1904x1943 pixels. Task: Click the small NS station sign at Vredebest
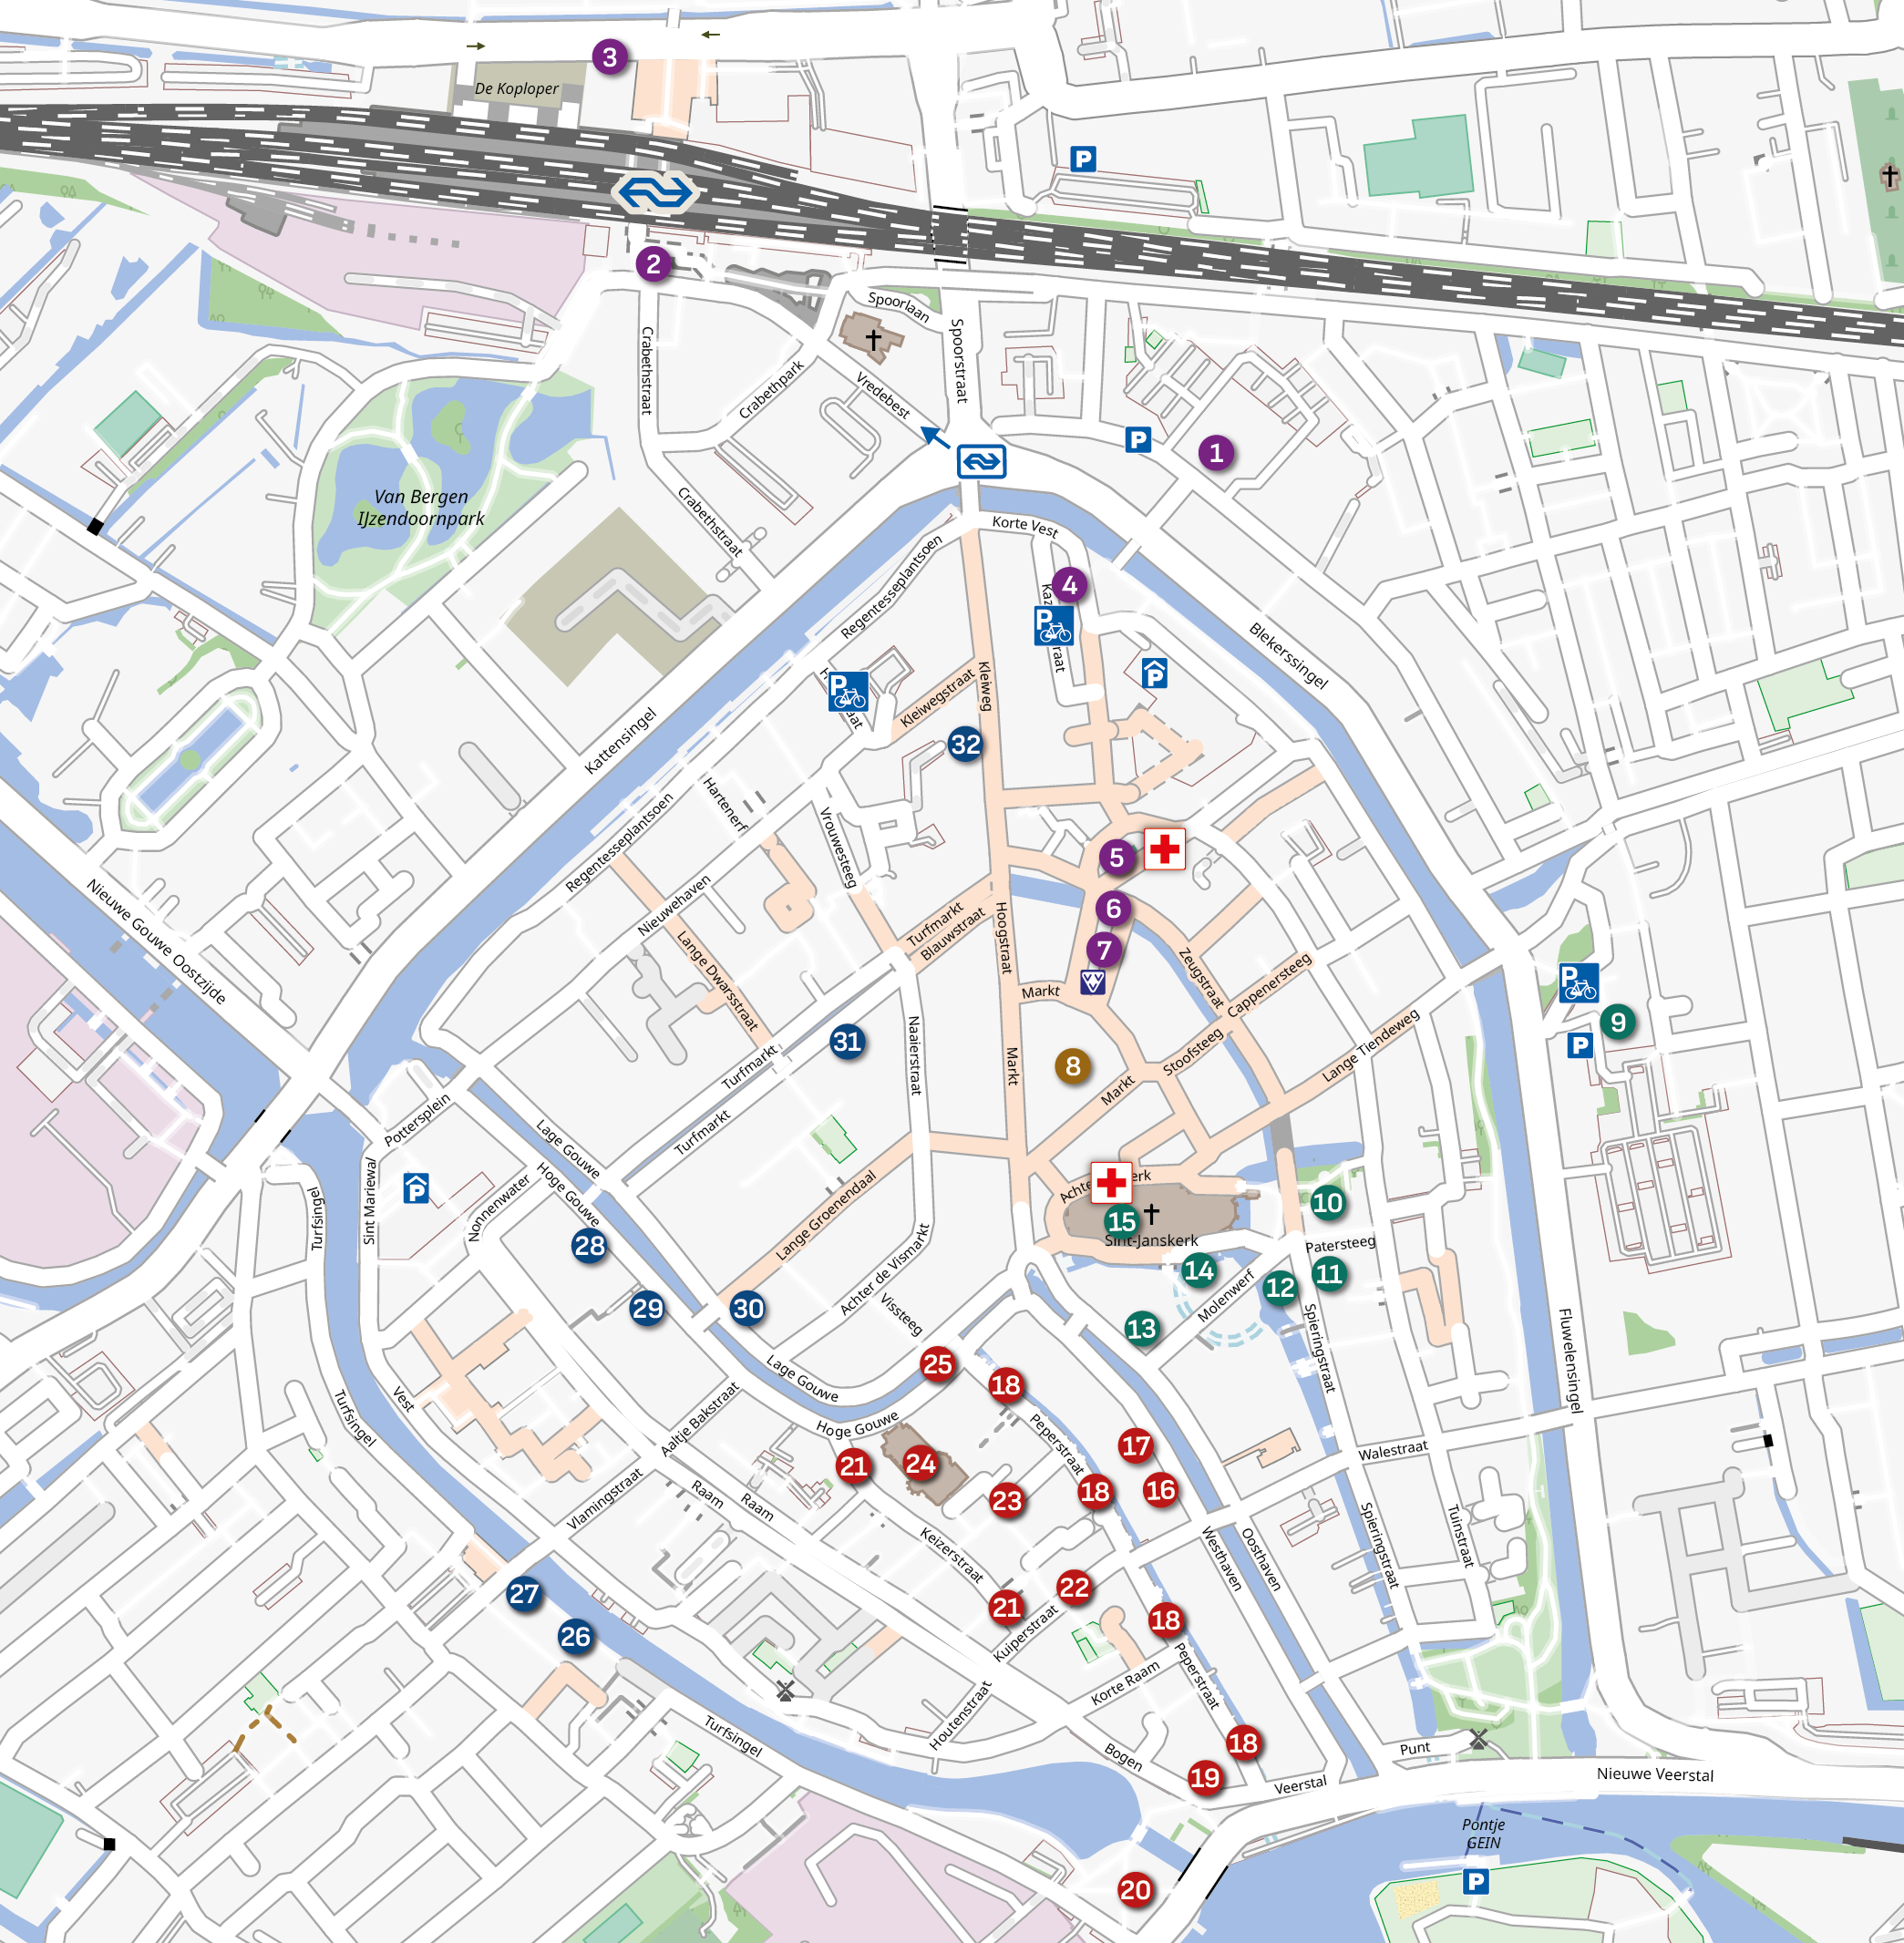click(981, 461)
